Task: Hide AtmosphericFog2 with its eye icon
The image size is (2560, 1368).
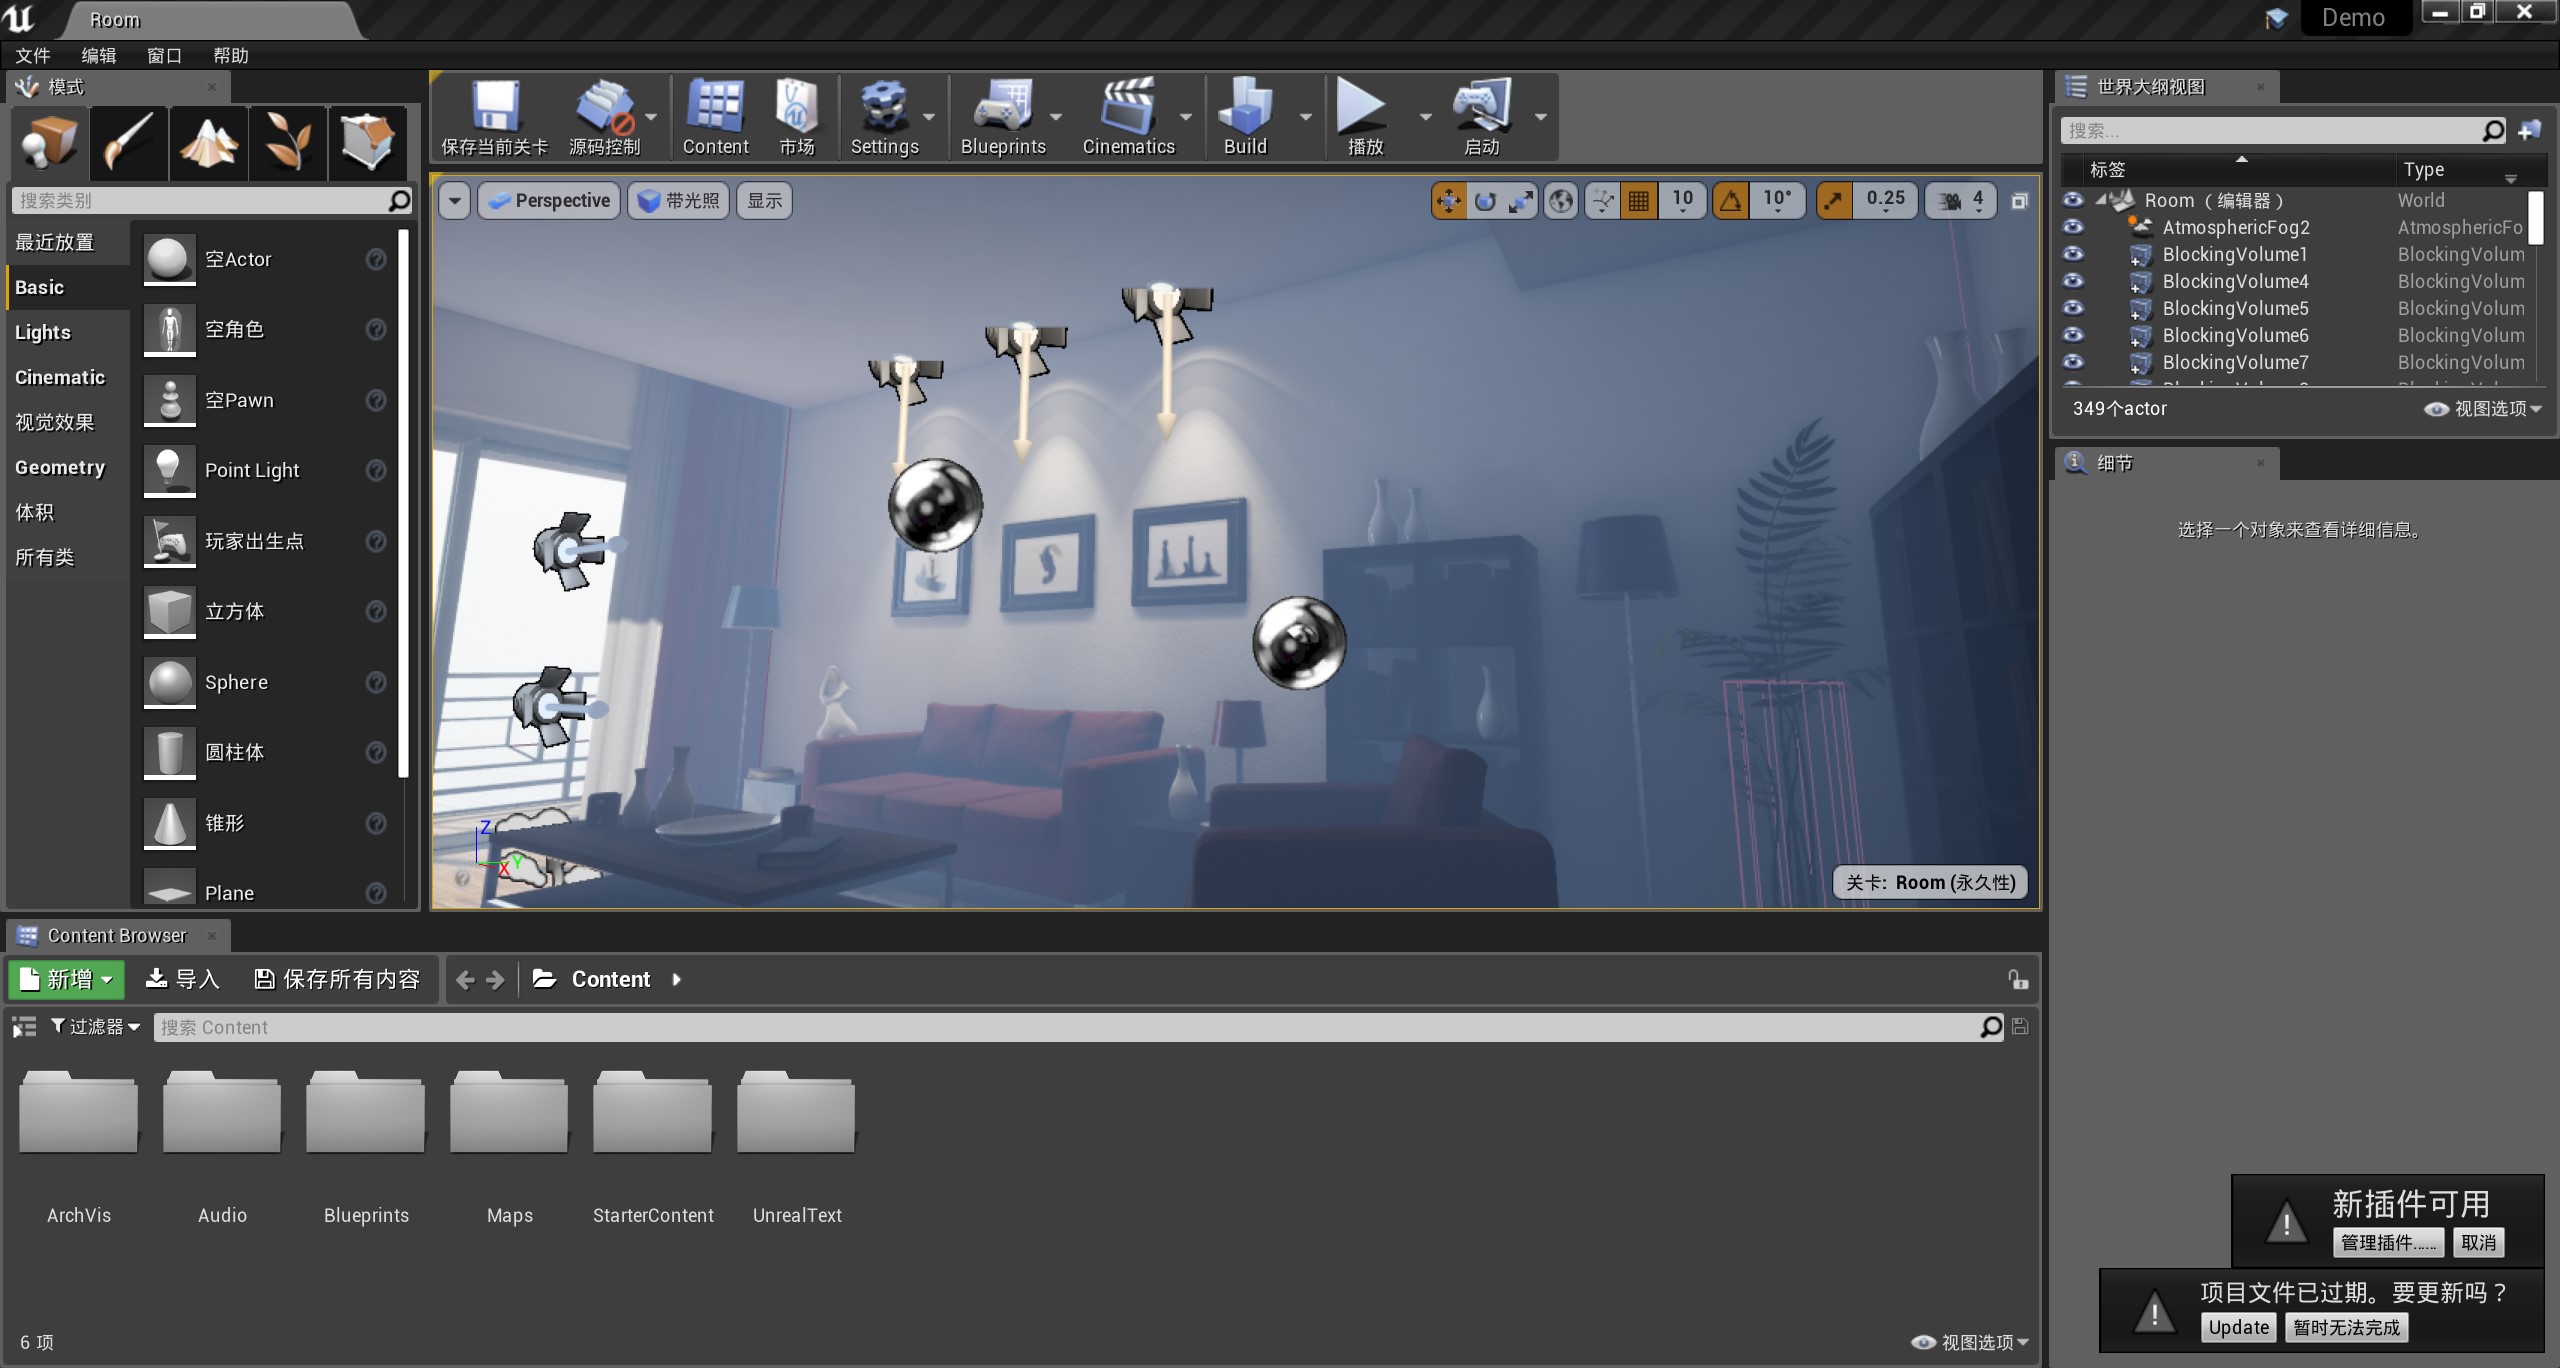Action: [x=2073, y=227]
